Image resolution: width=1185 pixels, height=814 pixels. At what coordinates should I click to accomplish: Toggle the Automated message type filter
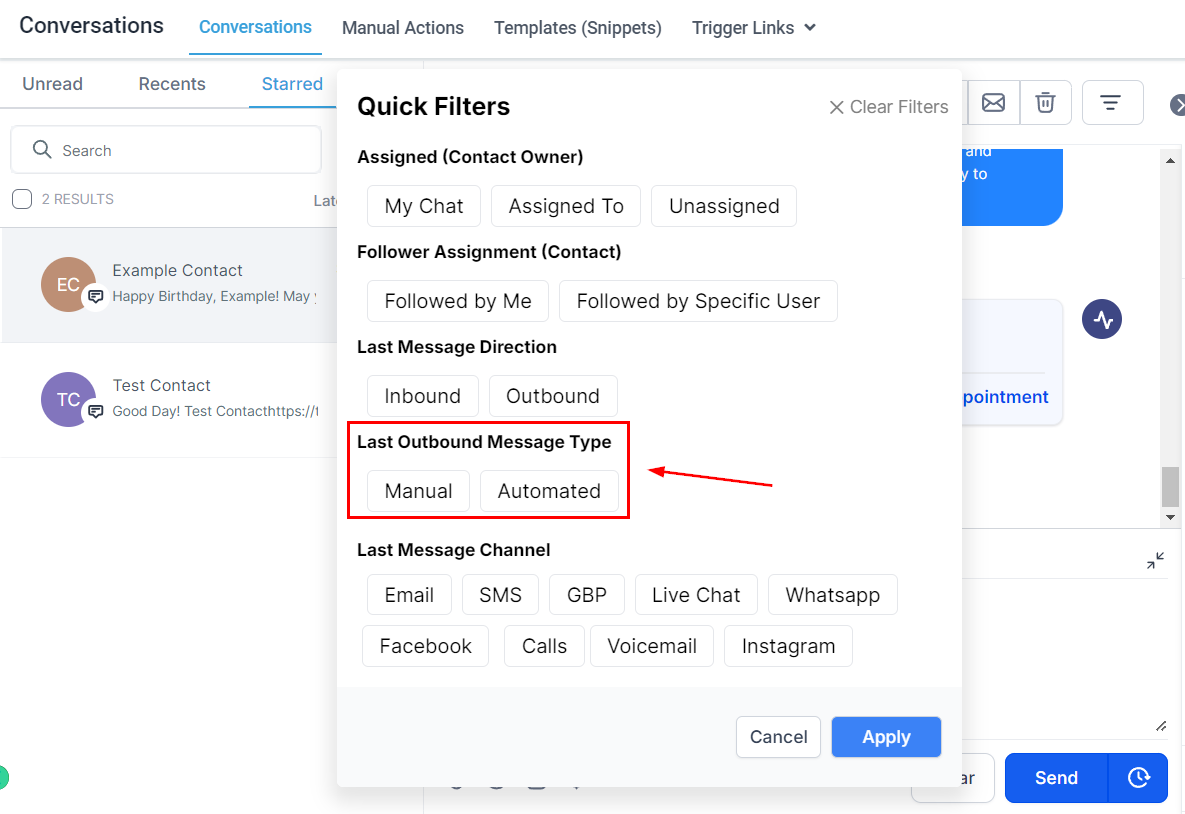[549, 491]
